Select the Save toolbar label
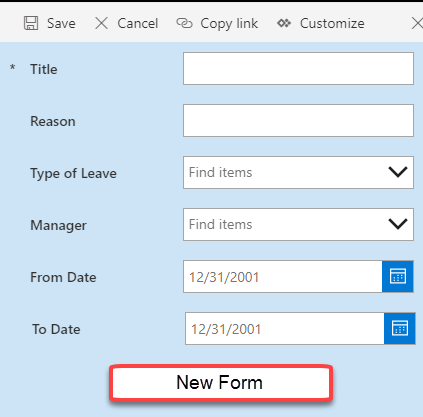 coord(61,23)
